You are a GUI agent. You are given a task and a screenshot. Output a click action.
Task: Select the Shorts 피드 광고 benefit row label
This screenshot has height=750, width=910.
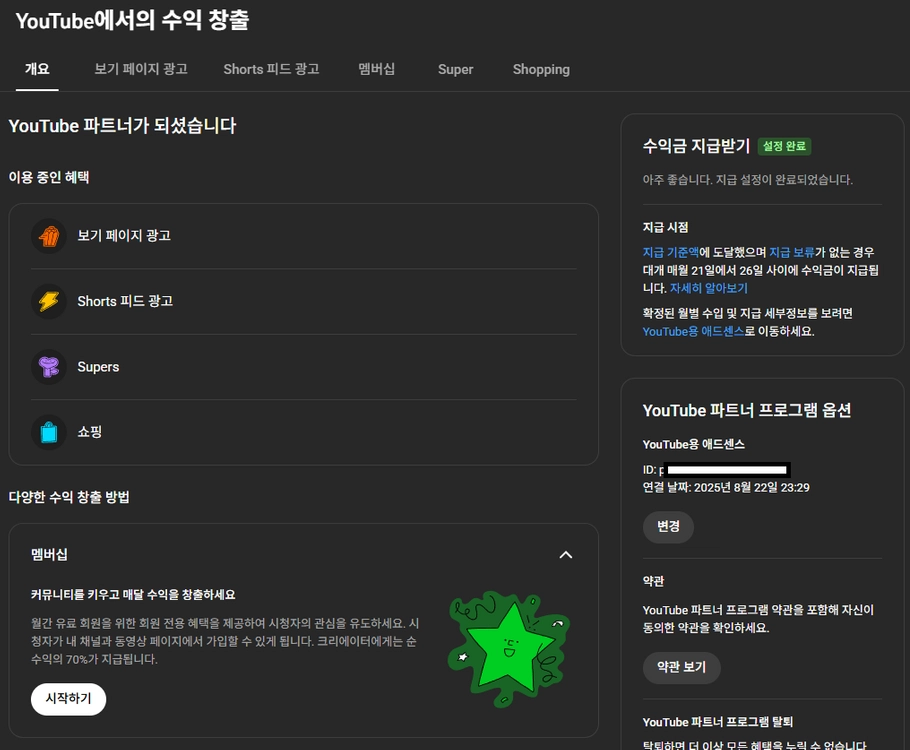coord(125,301)
